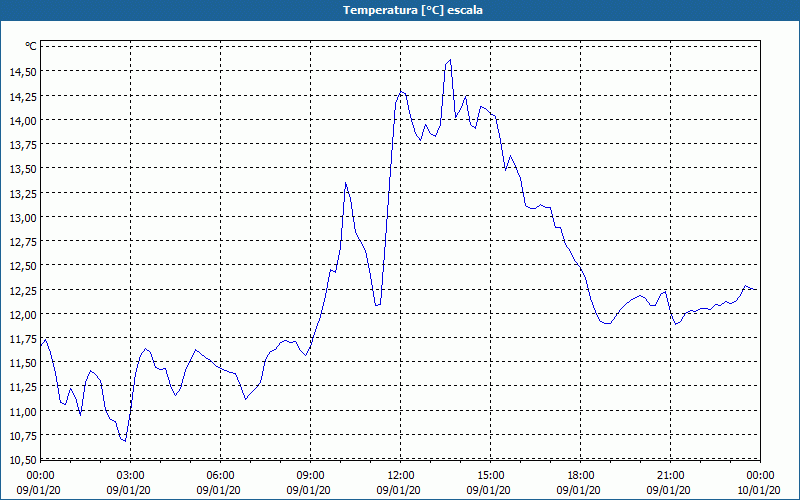
Task: Pick the 13,50 y-axis label
Action: 23,169
